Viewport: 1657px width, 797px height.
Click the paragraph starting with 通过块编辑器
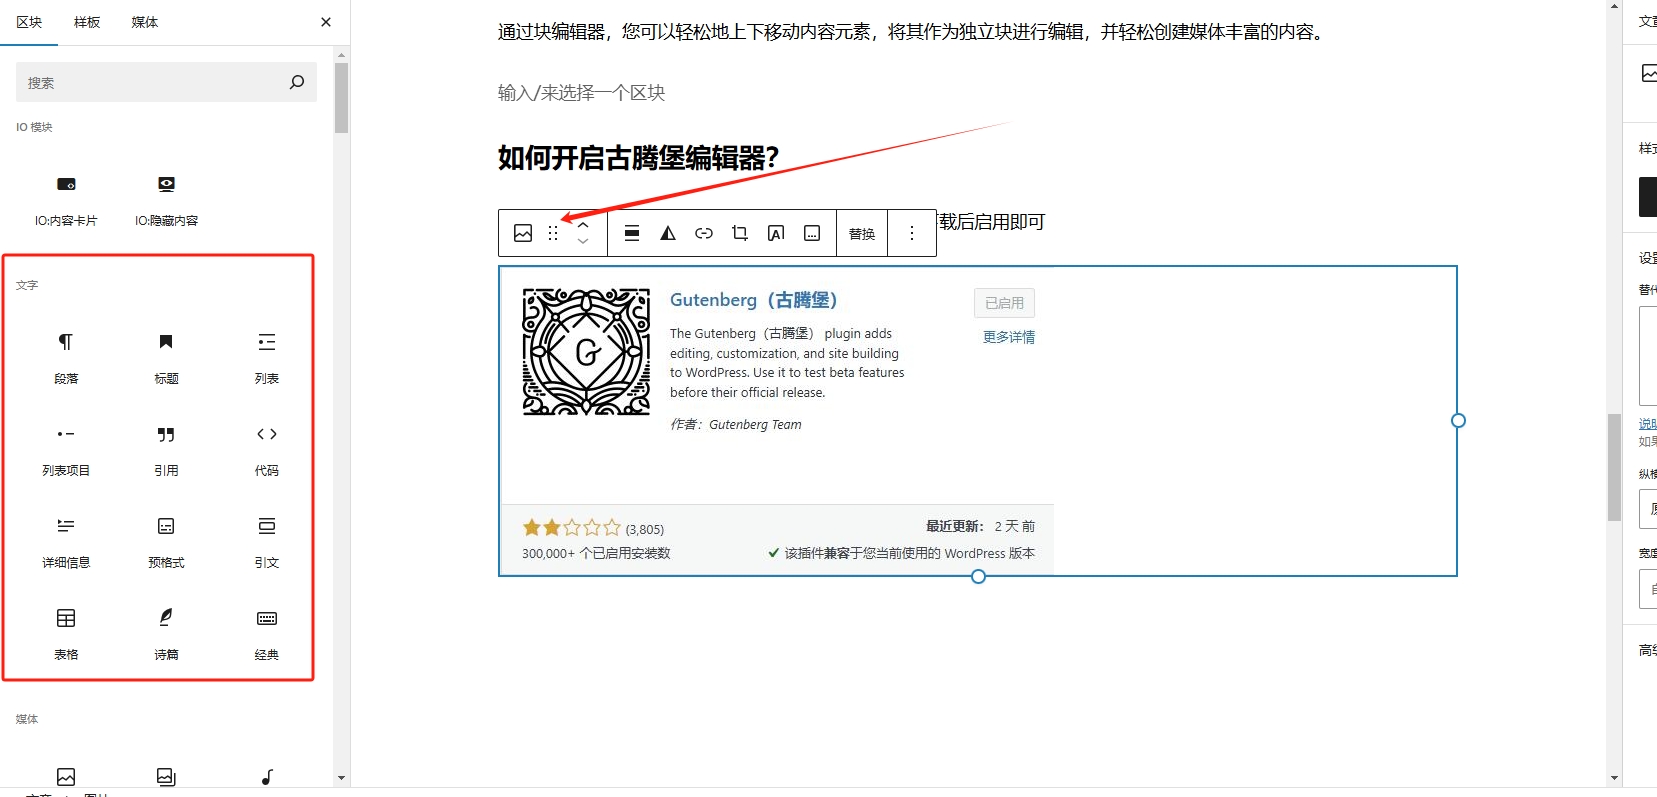point(914,32)
